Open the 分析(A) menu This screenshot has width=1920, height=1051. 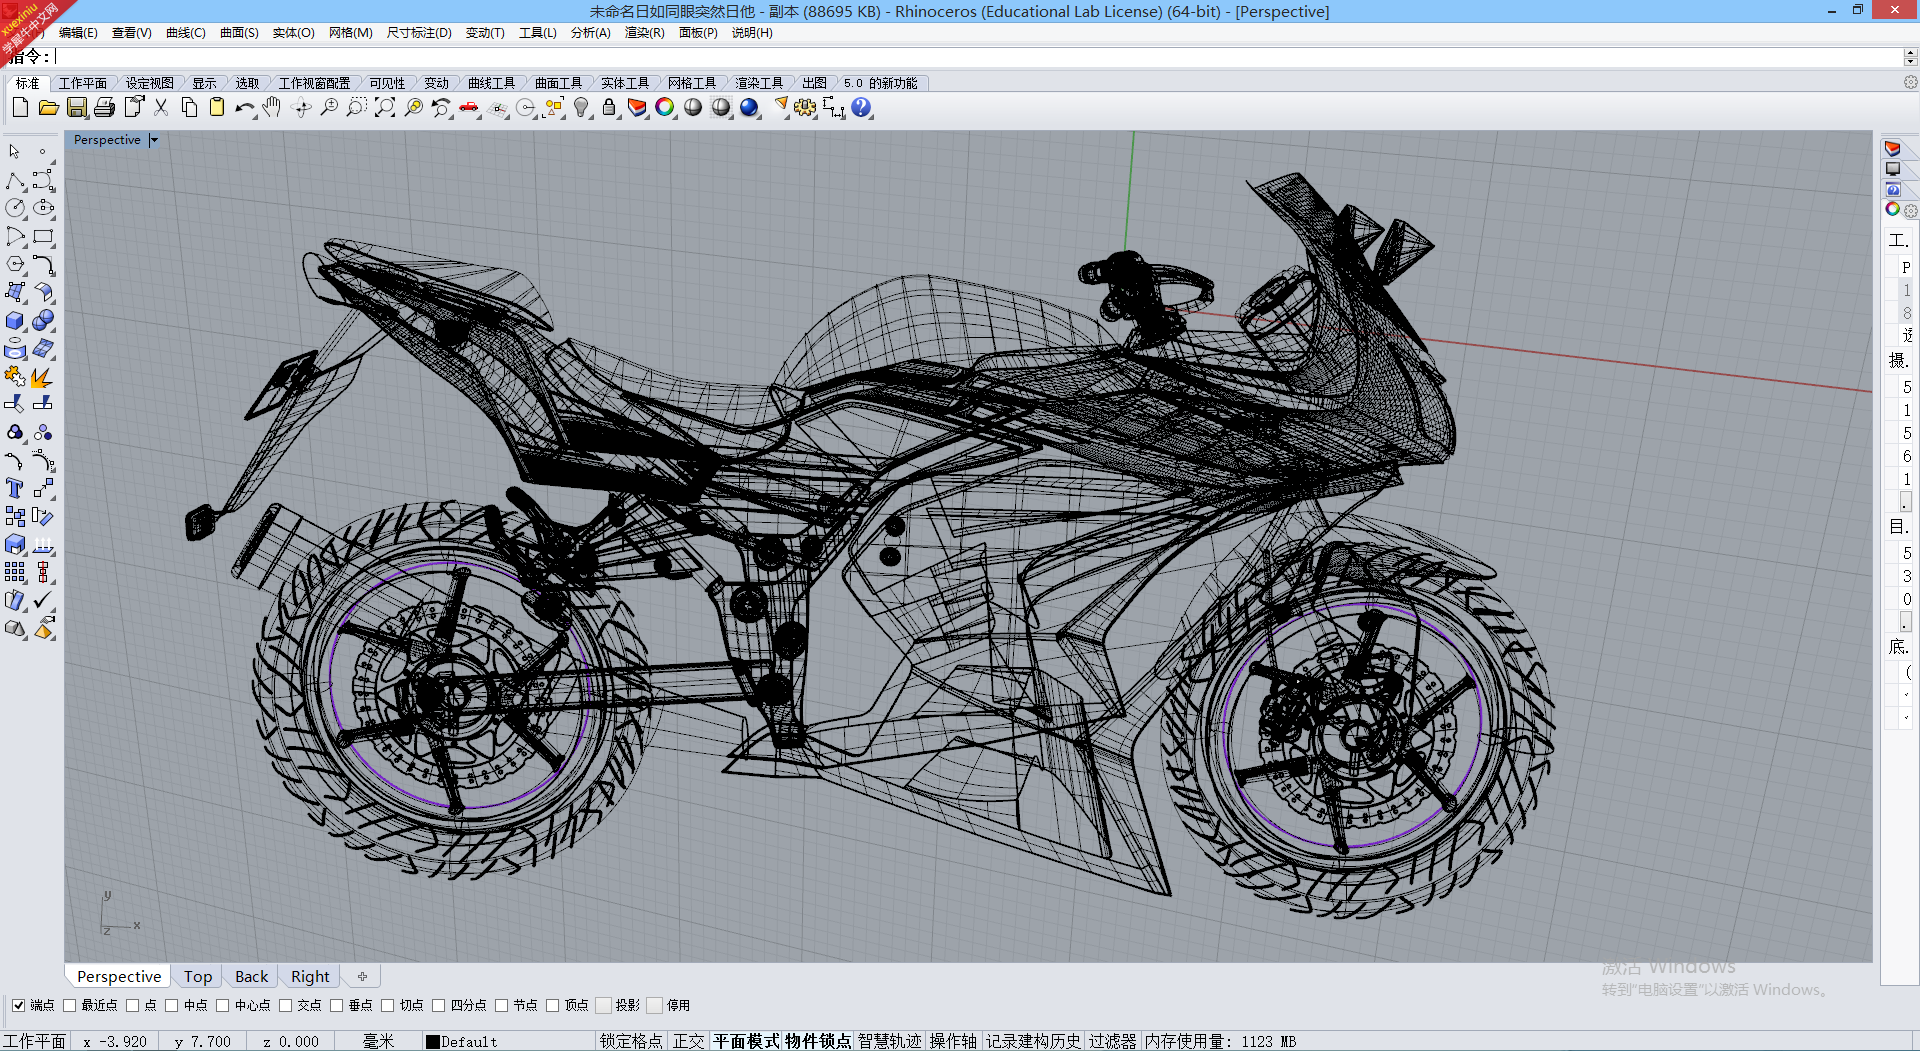click(x=590, y=33)
